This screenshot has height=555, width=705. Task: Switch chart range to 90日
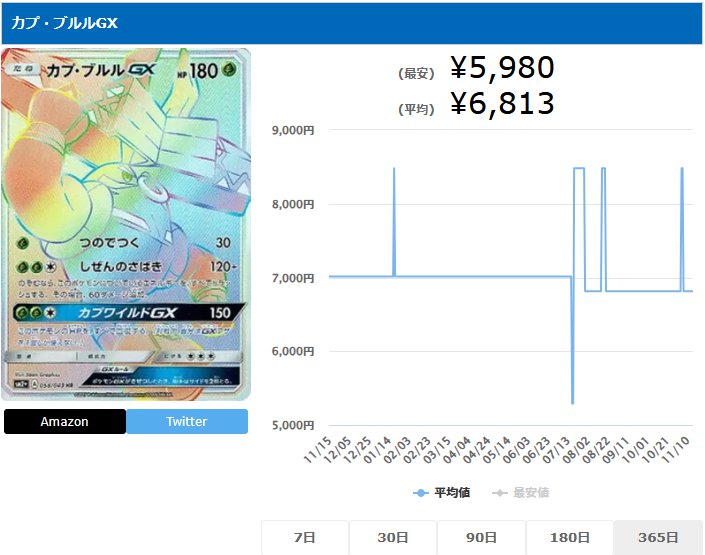tap(482, 537)
